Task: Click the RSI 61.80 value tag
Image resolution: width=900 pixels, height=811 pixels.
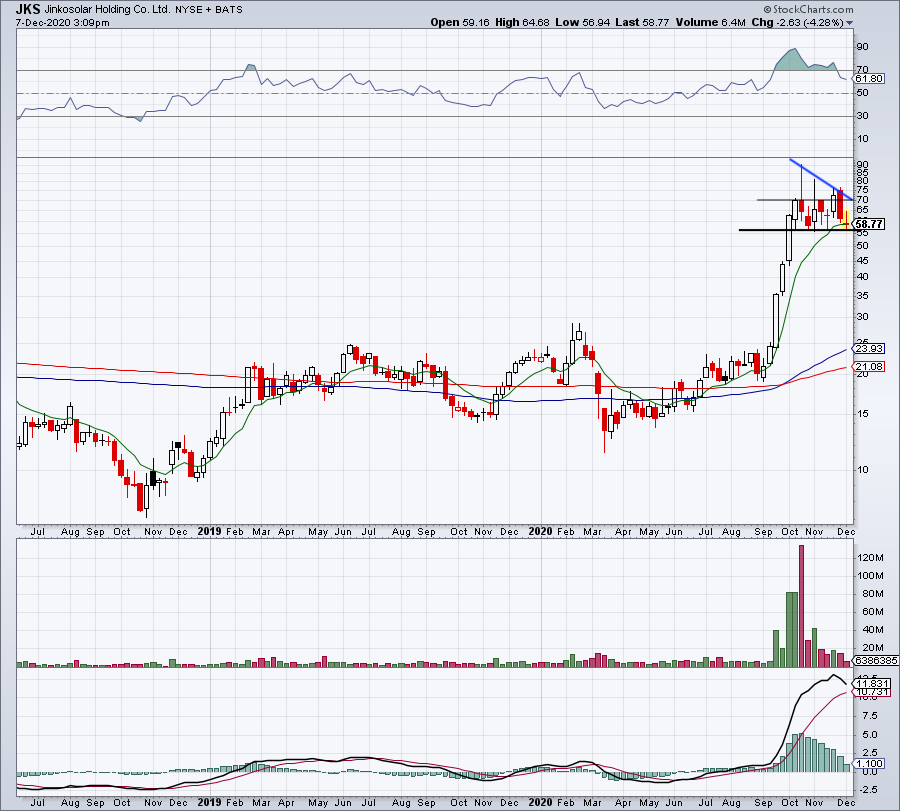Action: (868, 79)
